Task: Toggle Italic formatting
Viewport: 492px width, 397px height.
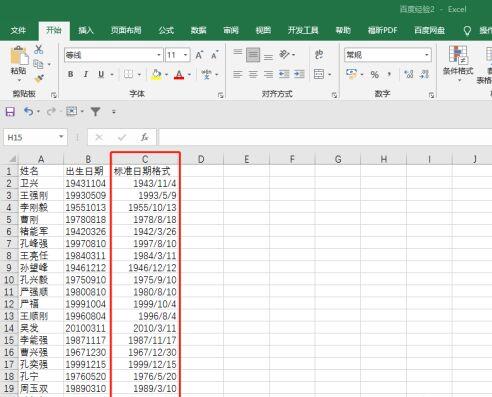Action: tap(86, 74)
